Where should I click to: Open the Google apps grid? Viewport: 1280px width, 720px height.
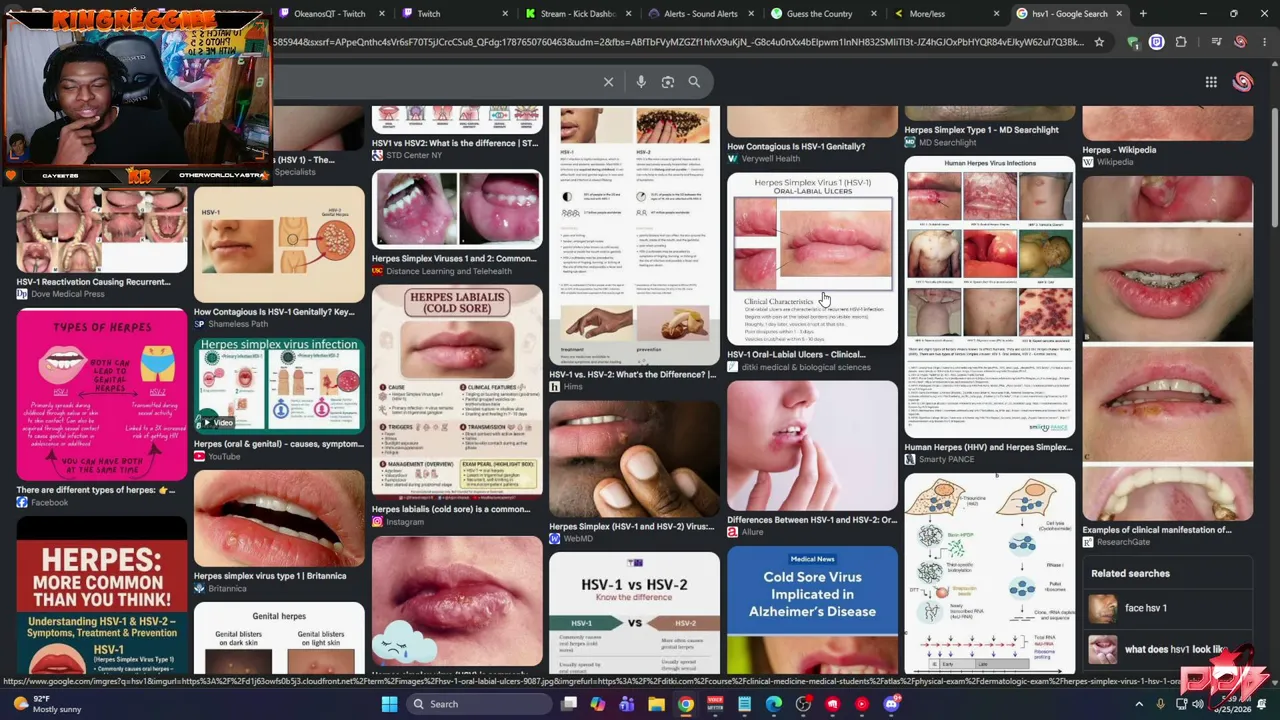click(1211, 82)
